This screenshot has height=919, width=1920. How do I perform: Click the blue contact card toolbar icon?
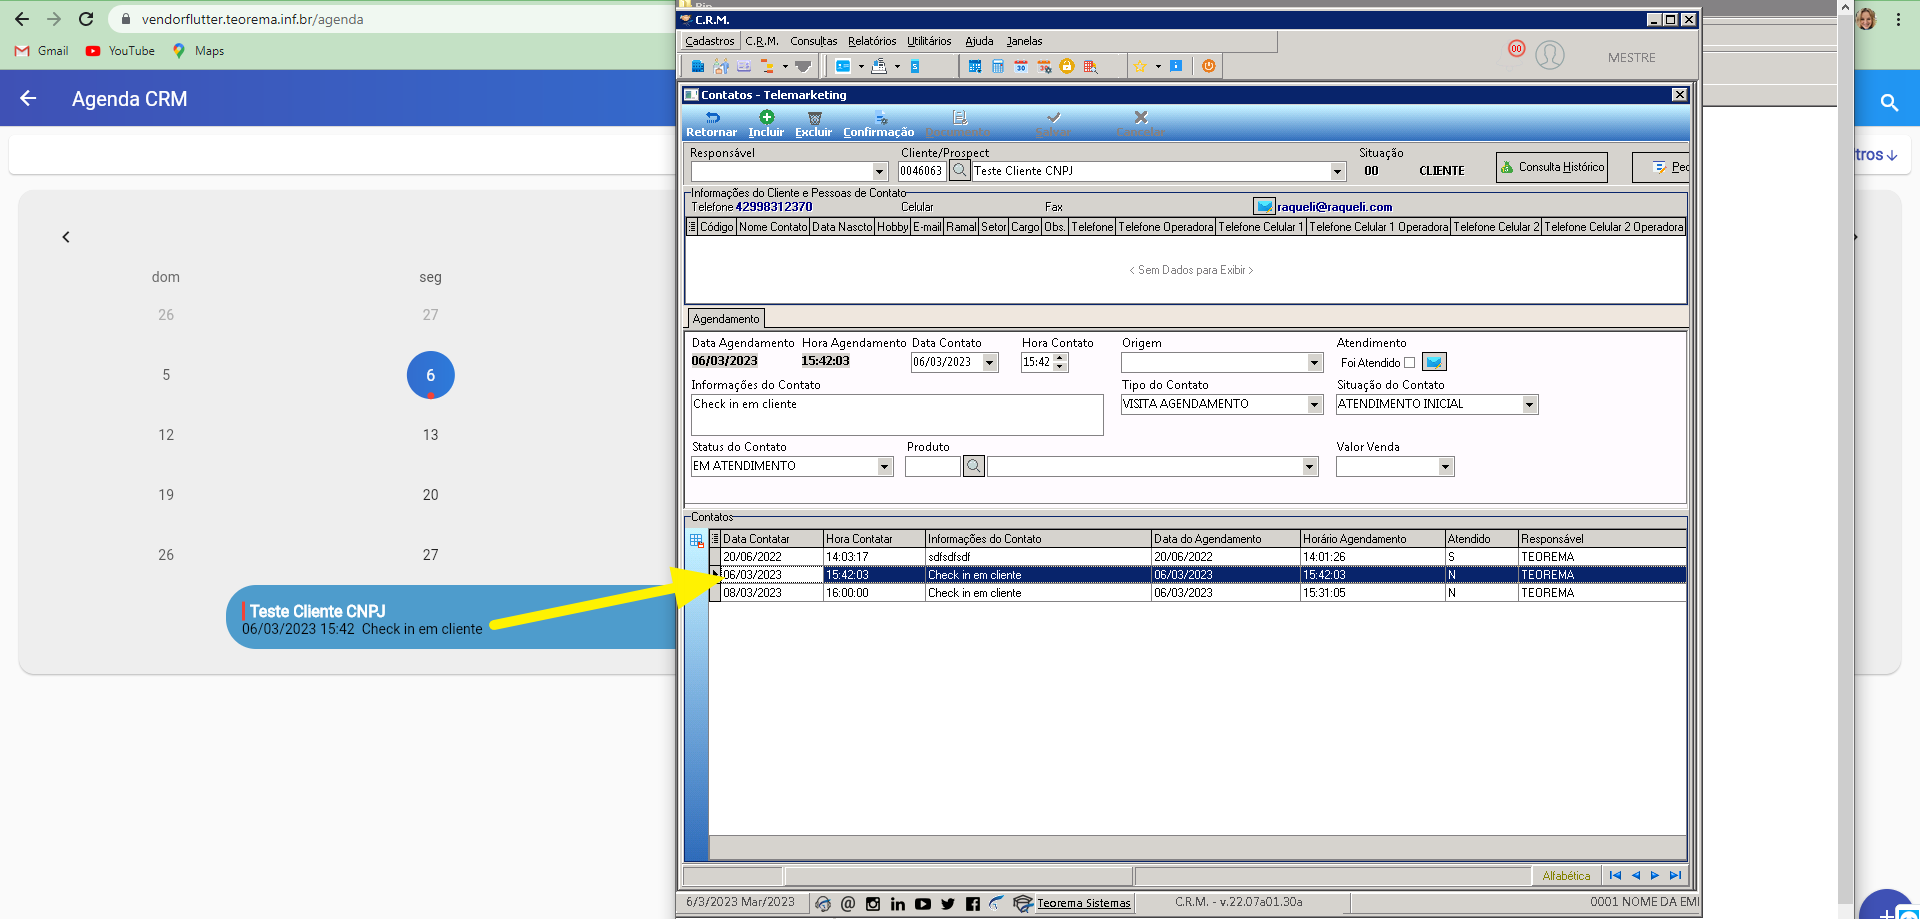(x=843, y=66)
